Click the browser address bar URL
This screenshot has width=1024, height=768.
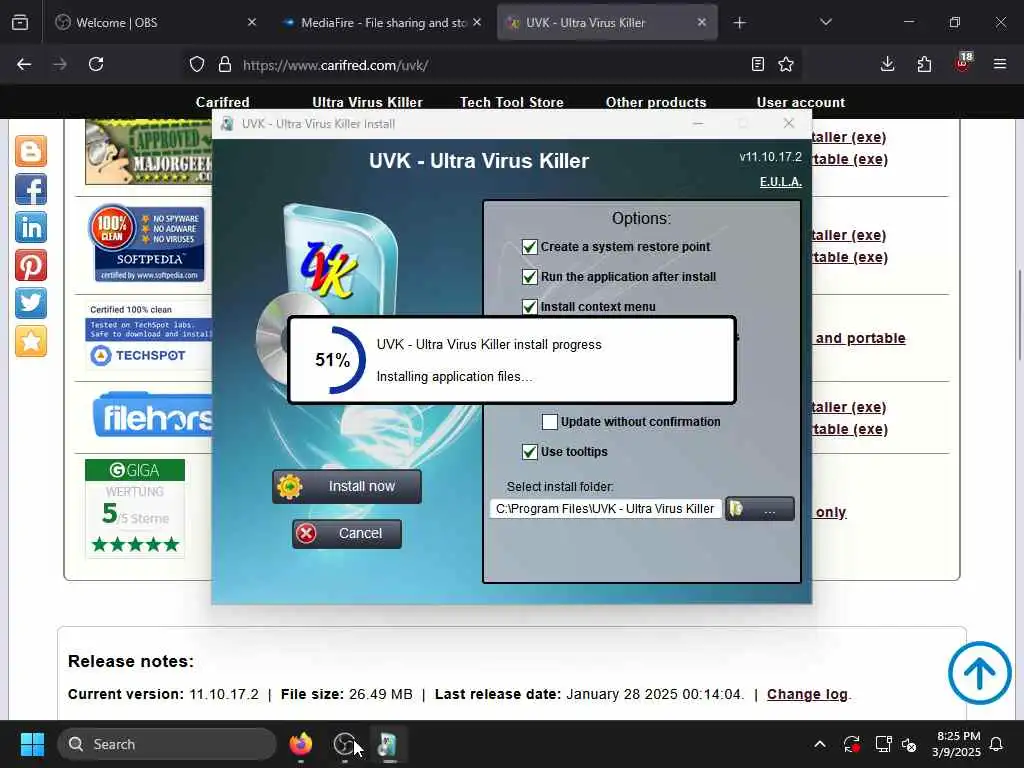pyautogui.click(x=335, y=65)
